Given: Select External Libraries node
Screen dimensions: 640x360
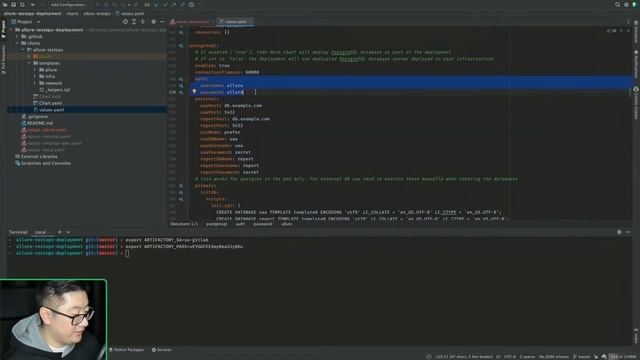Looking at the screenshot, I should point(36,156).
